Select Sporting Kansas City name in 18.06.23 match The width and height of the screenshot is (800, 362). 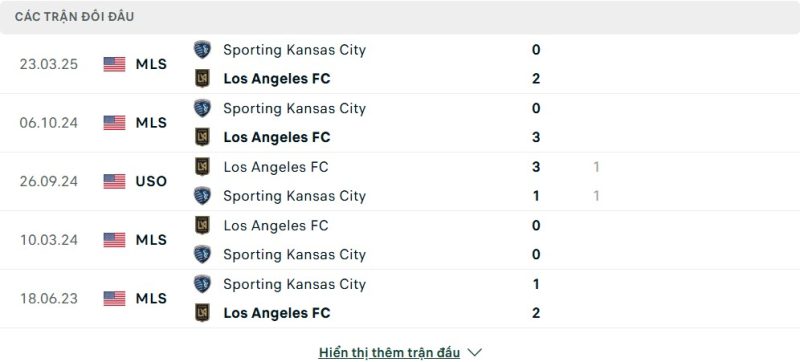coord(294,284)
